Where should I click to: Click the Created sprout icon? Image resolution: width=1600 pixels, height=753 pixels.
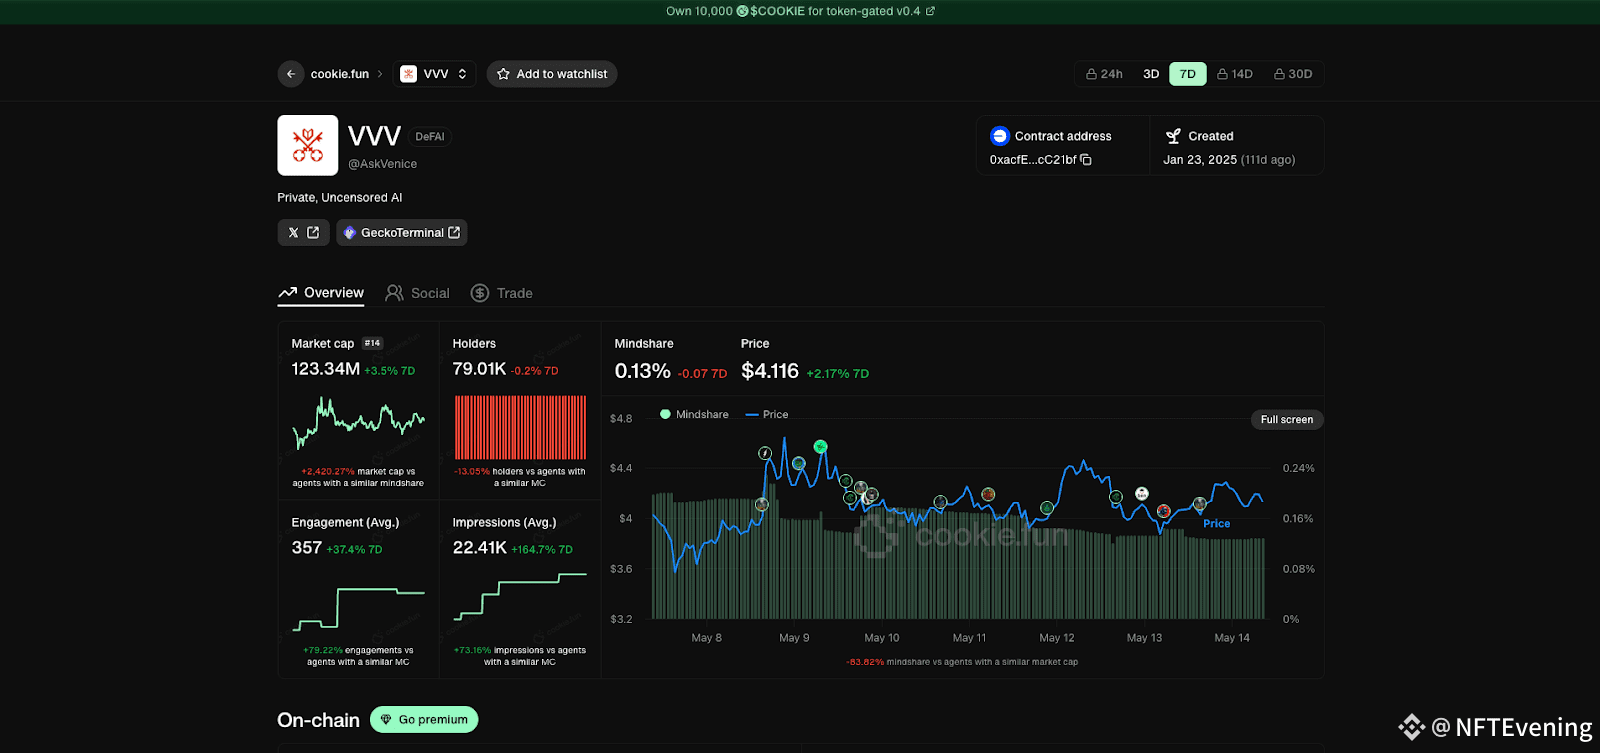tap(1174, 136)
